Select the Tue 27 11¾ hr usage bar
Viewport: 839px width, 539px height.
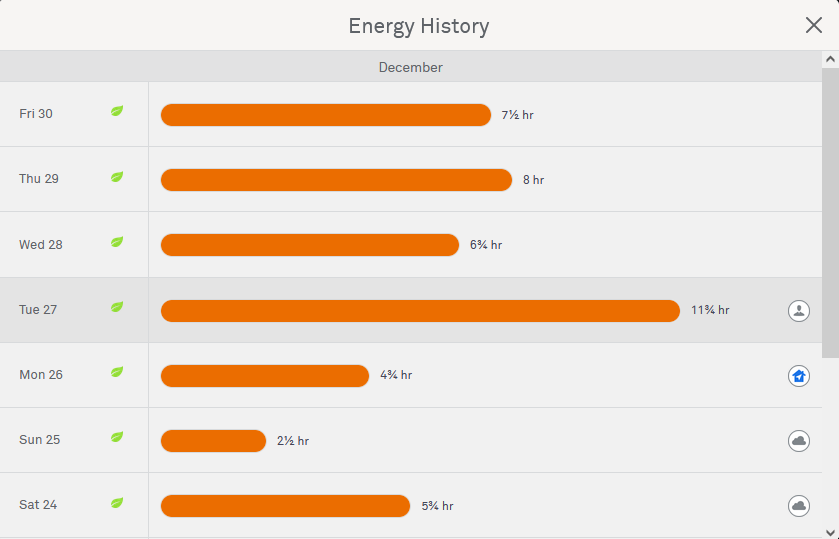[420, 311]
